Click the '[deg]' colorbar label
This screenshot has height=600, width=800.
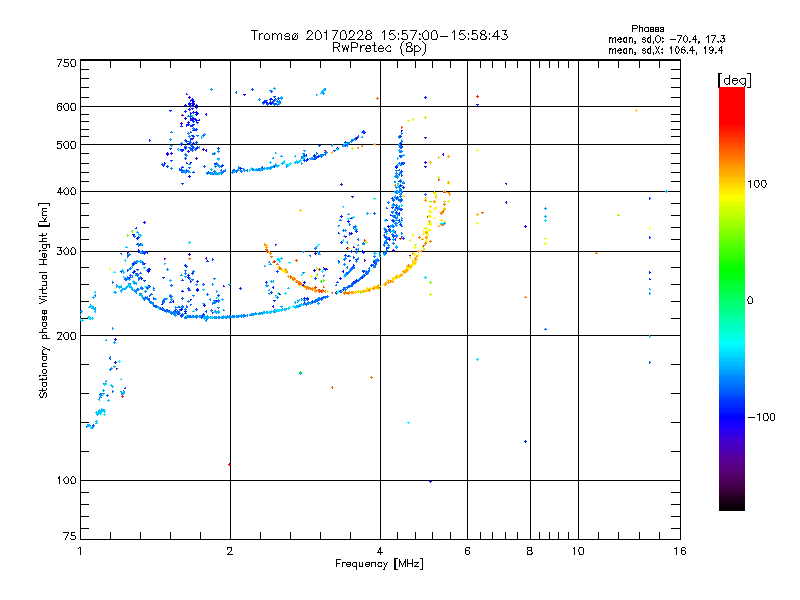point(734,80)
